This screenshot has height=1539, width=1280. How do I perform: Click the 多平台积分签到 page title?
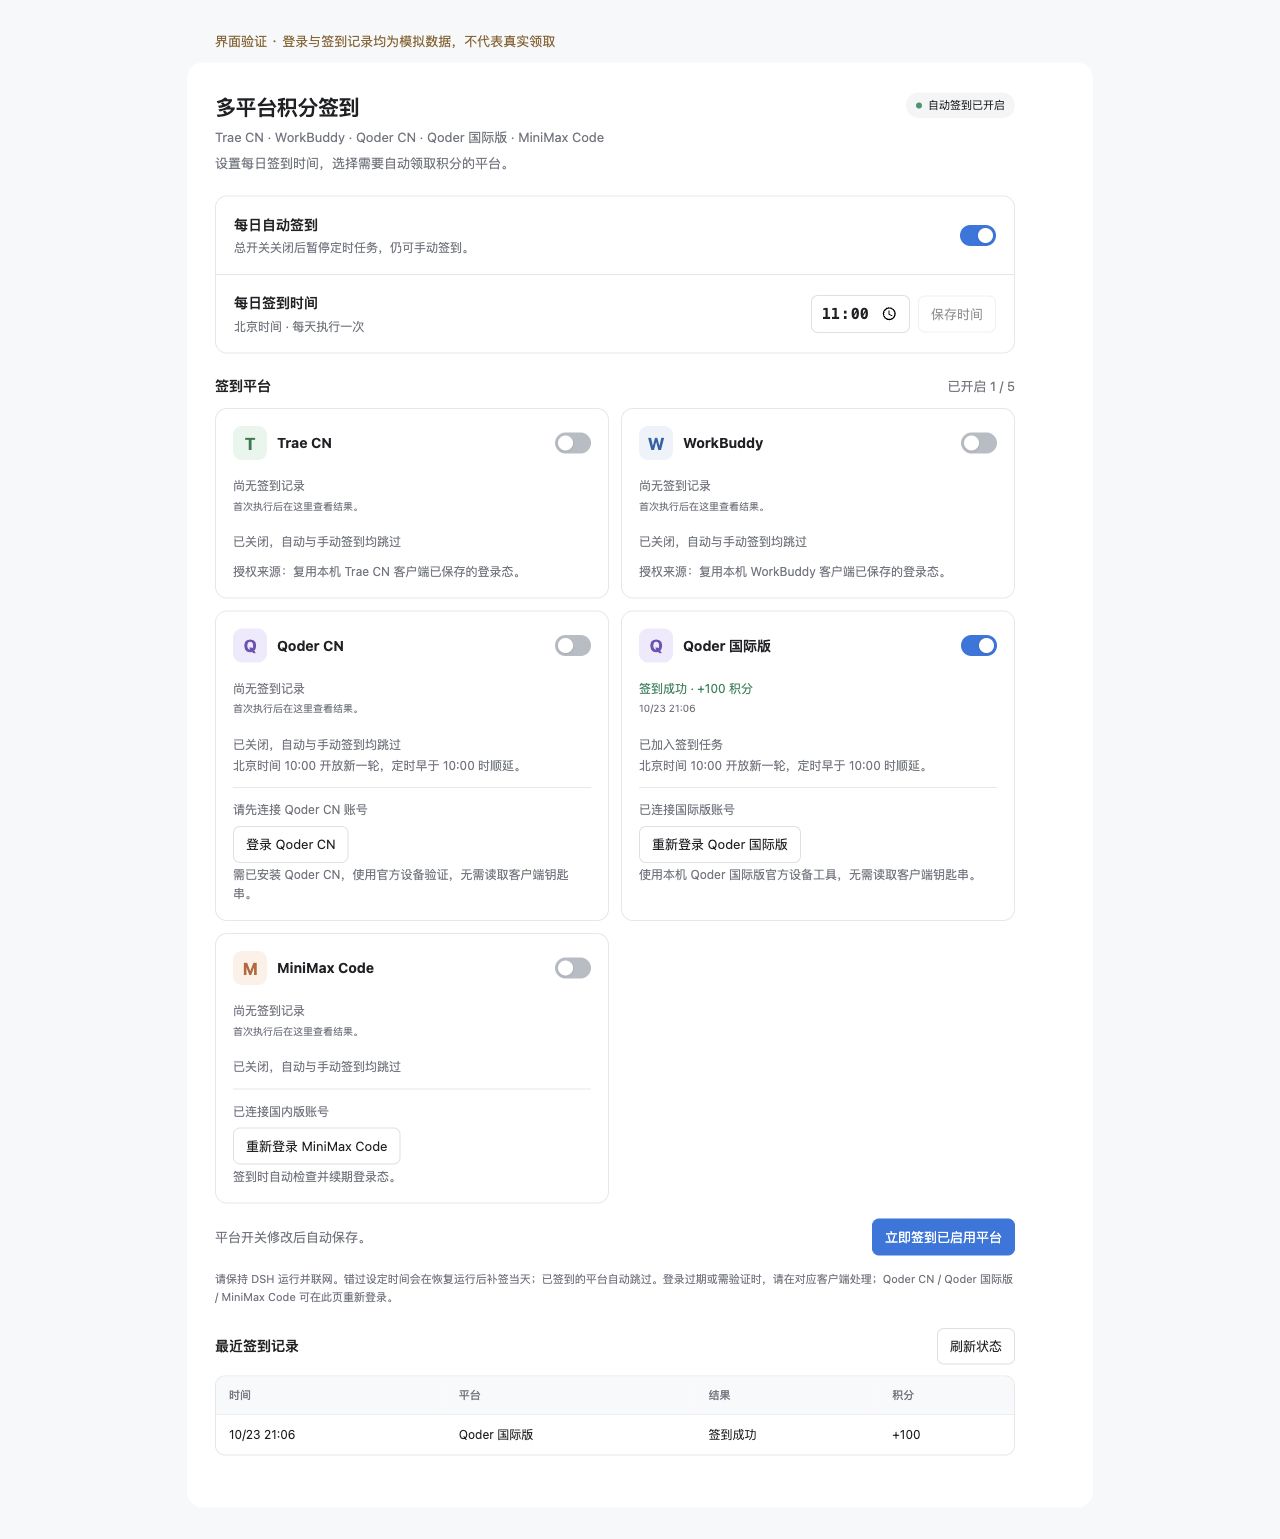click(287, 107)
